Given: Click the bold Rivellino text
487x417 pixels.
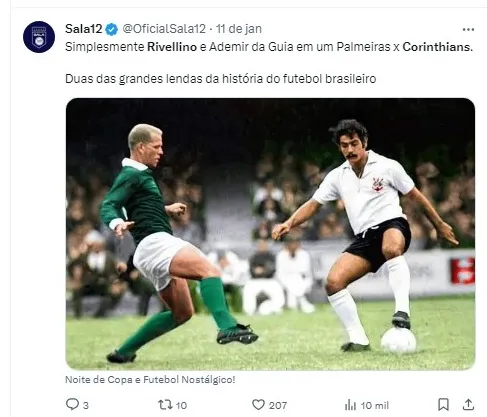Looking at the screenshot, I should tap(172, 47).
